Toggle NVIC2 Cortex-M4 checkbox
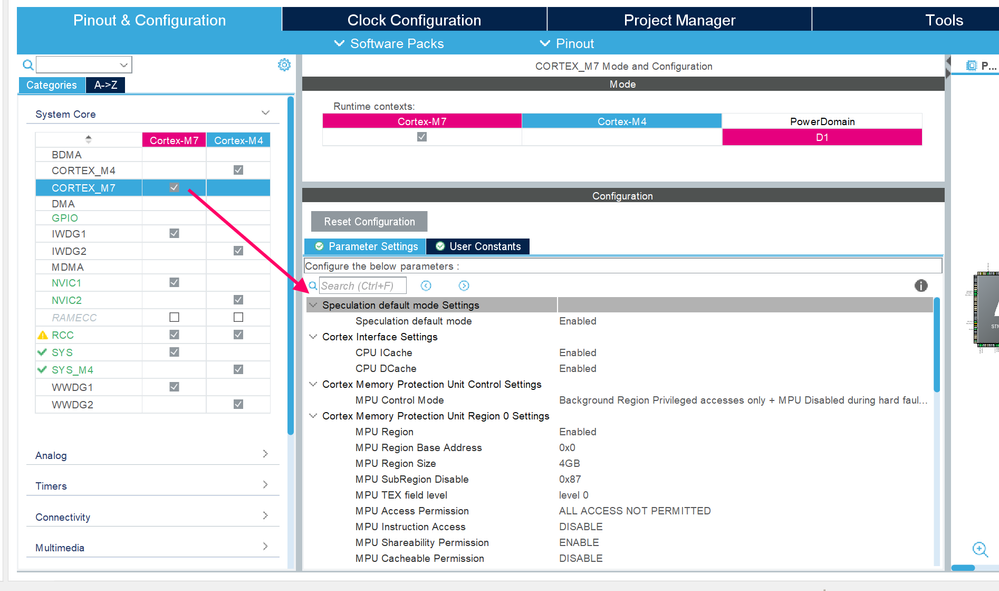 pos(238,299)
